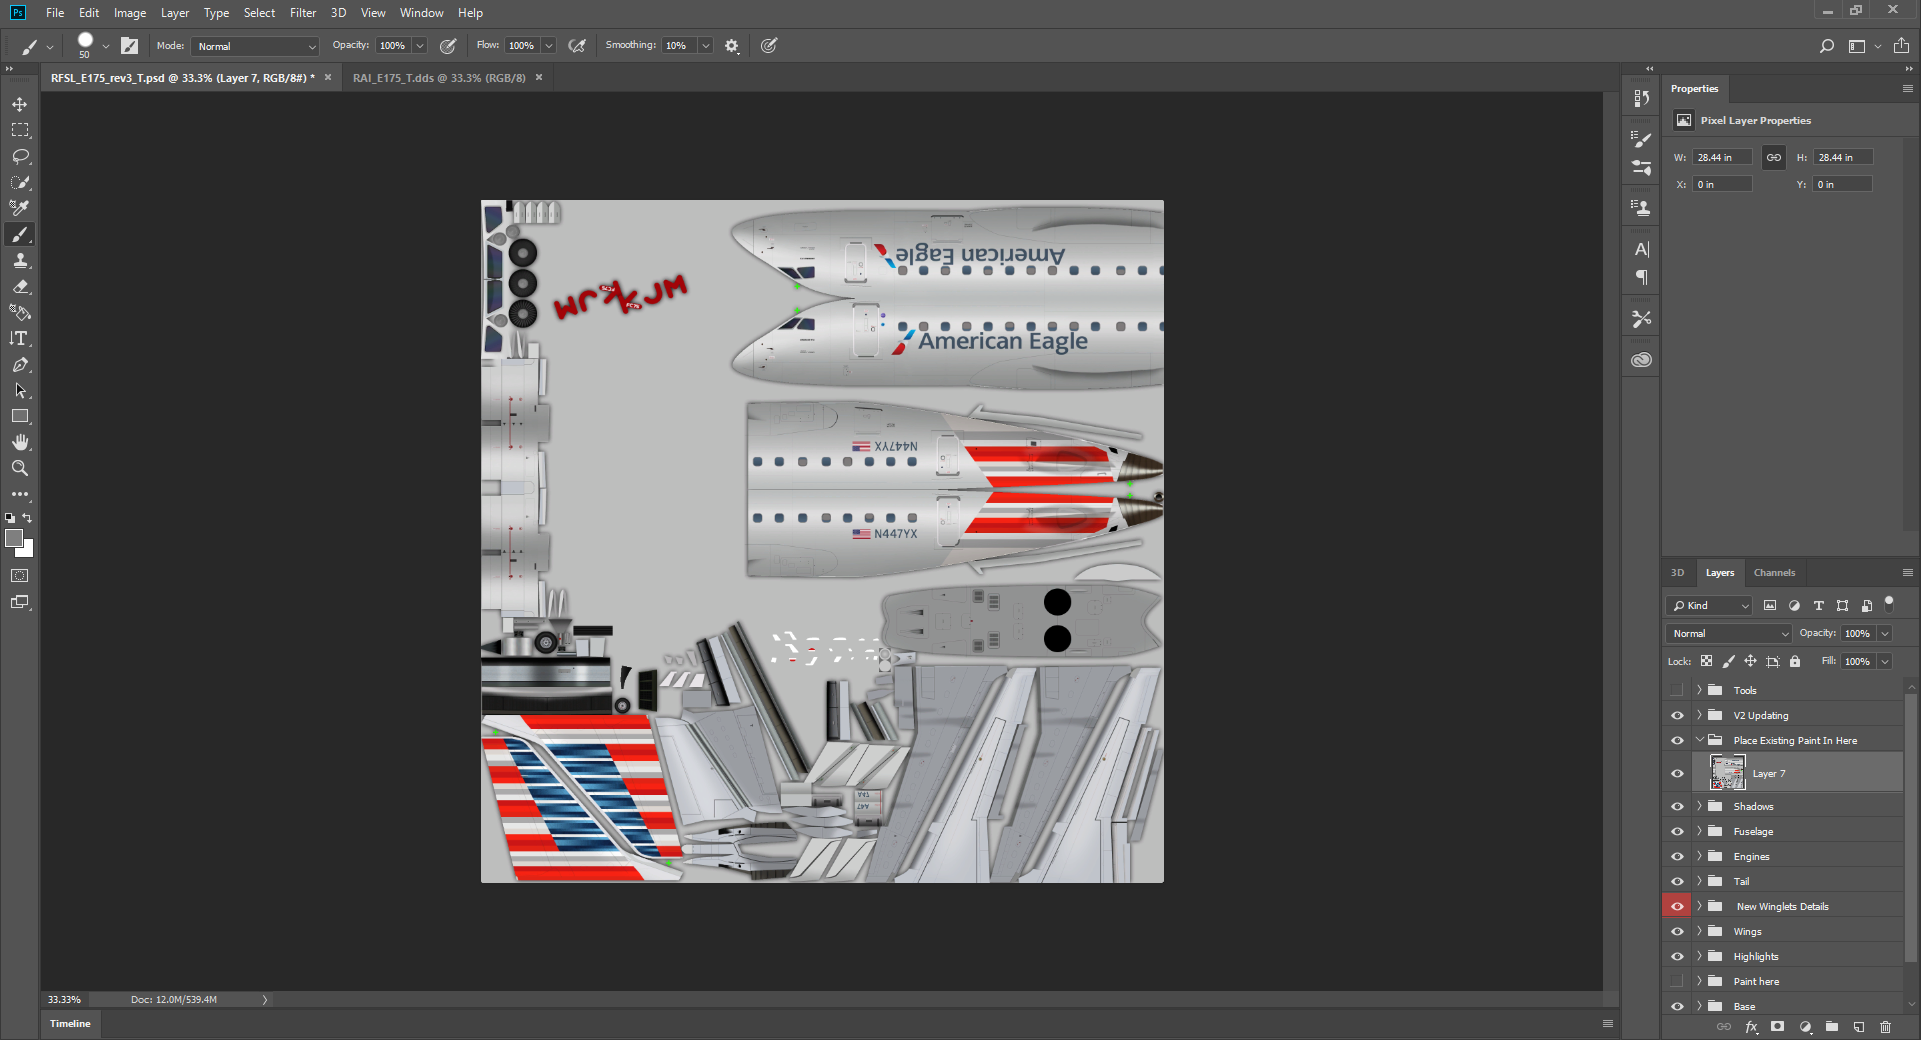Screen dimensions: 1921x1040
Task: Open the Timeline panel
Action: pyautogui.click(x=70, y=1024)
